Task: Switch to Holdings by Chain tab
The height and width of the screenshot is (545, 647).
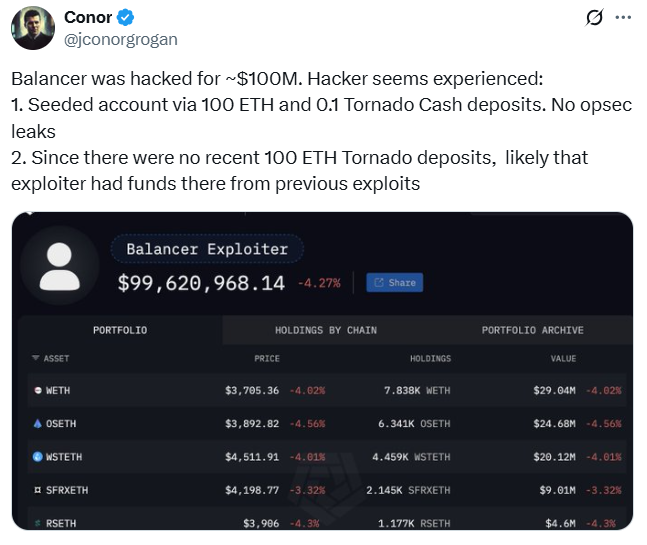Action: pyautogui.click(x=326, y=330)
